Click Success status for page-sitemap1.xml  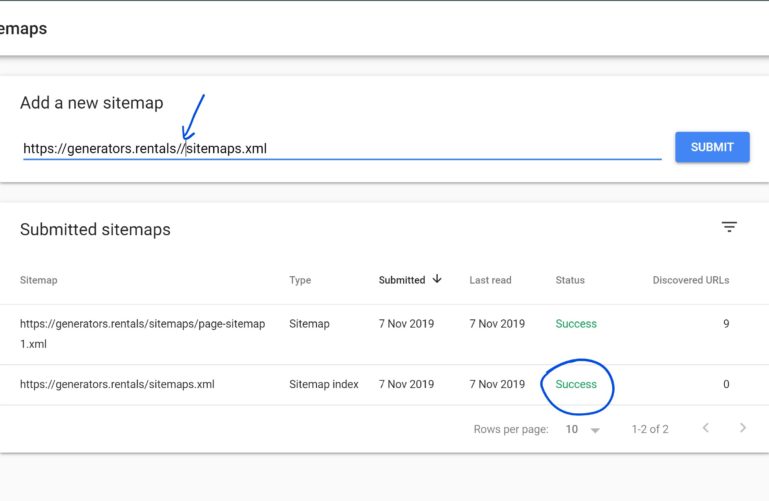tap(576, 324)
